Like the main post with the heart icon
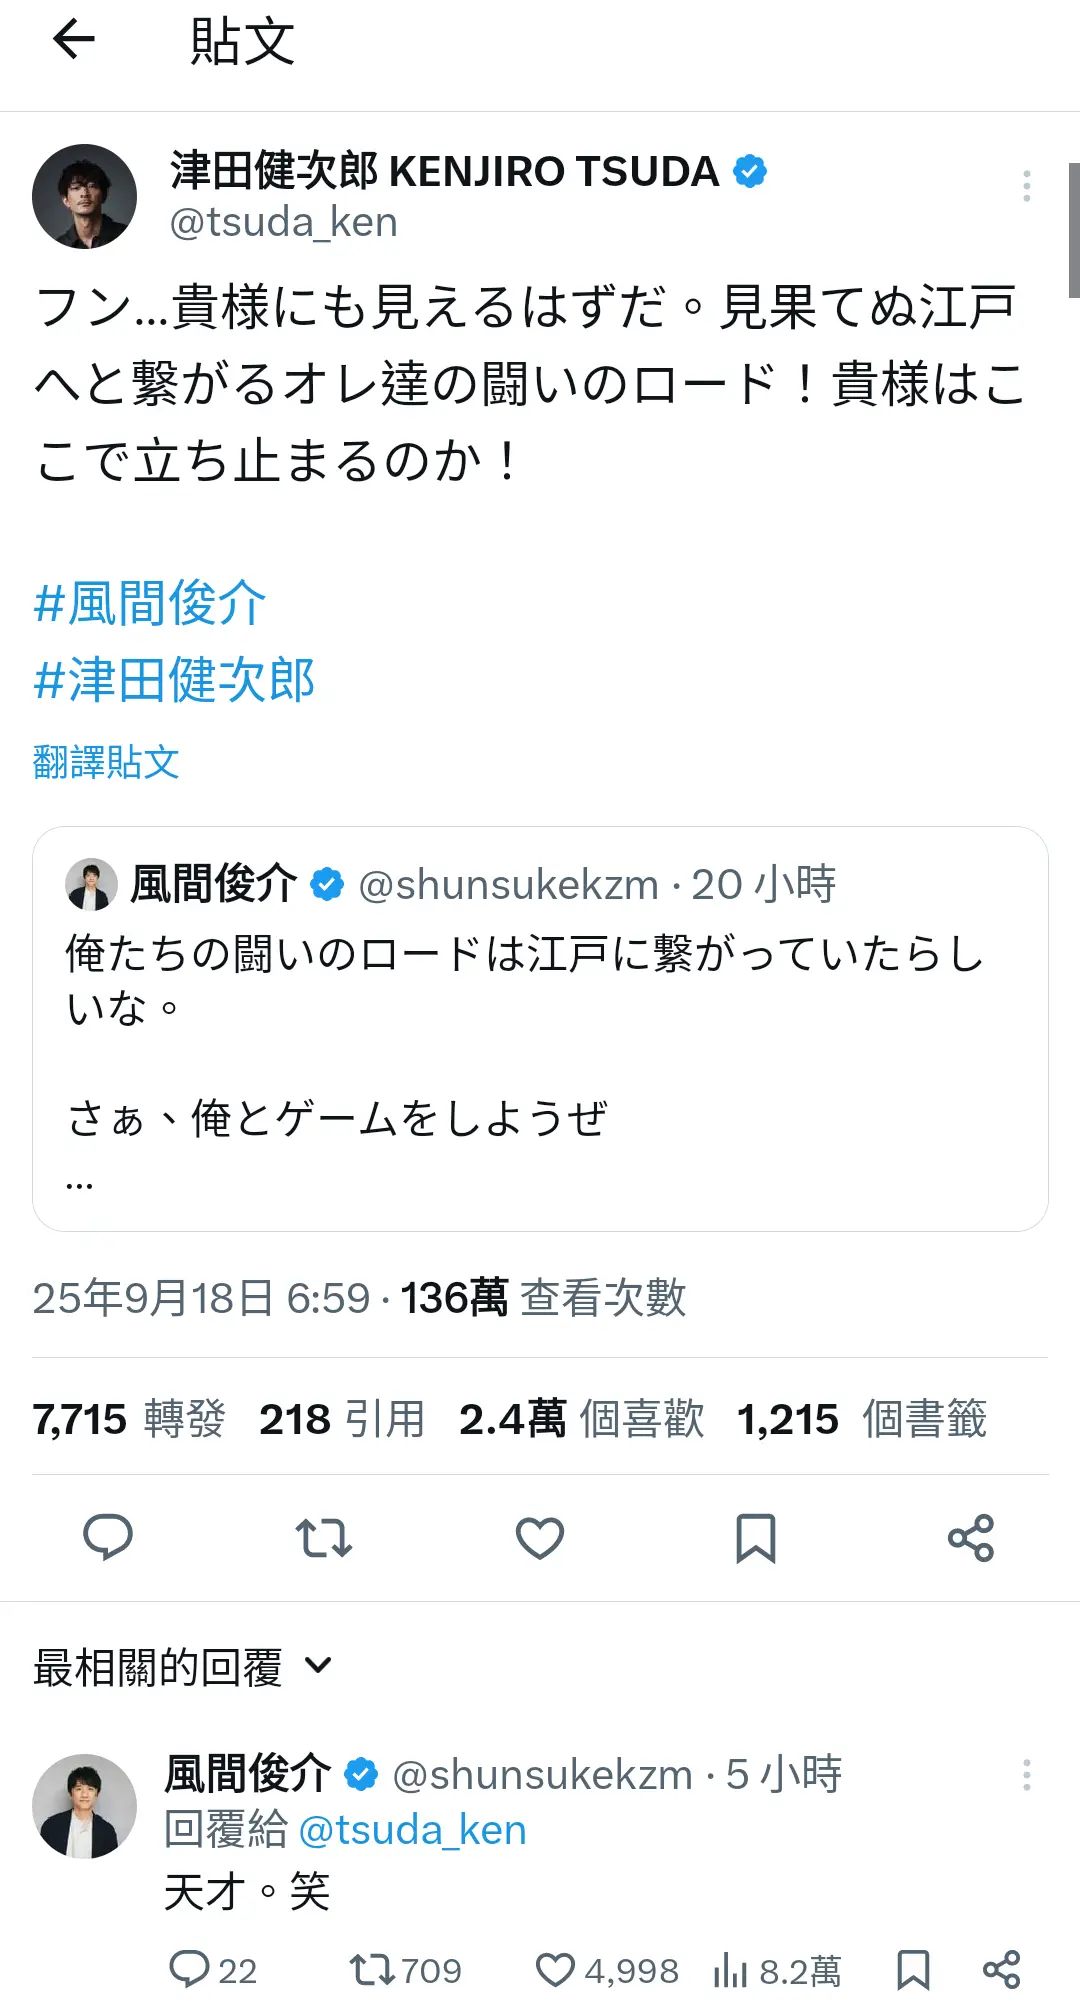1080x2014 pixels. pyautogui.click(x=540, y=1538)
